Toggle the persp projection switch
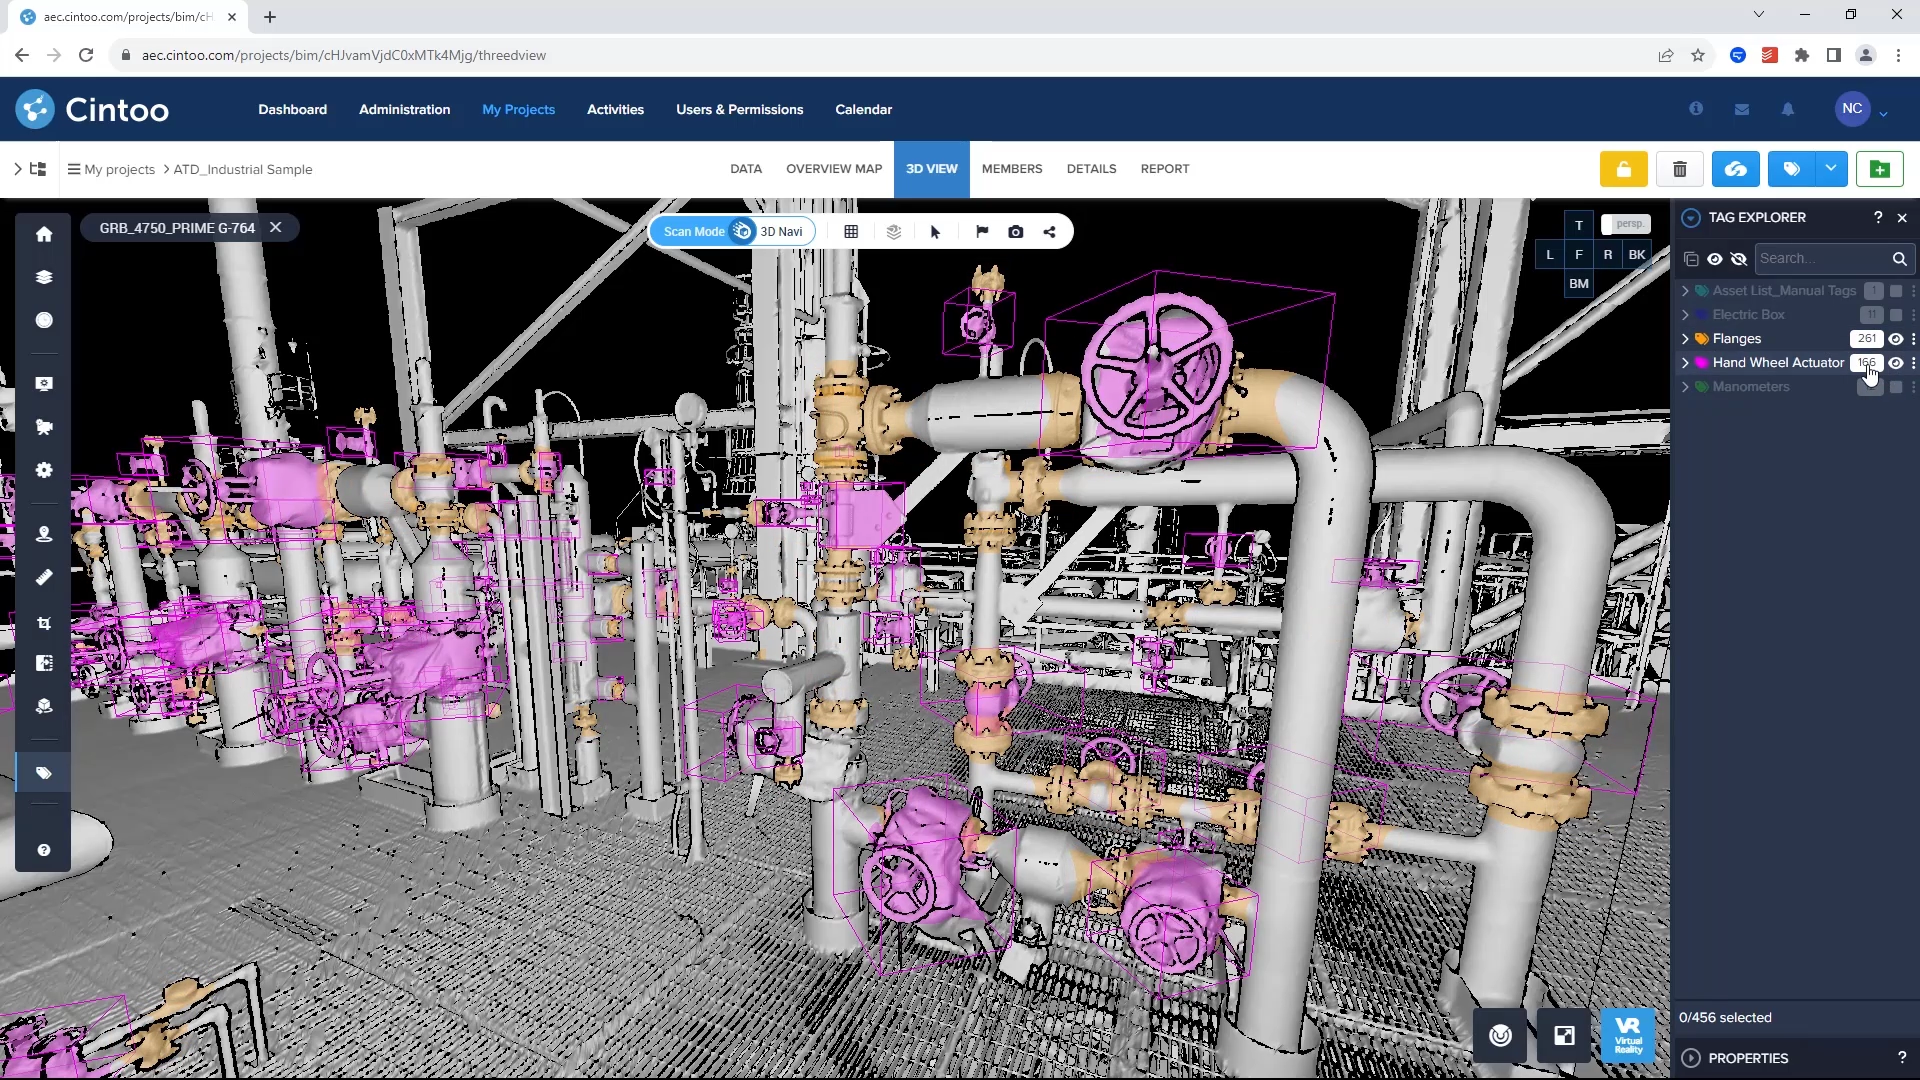Viewport: 1920px width, 1080px height. [x=1626, y=224]
